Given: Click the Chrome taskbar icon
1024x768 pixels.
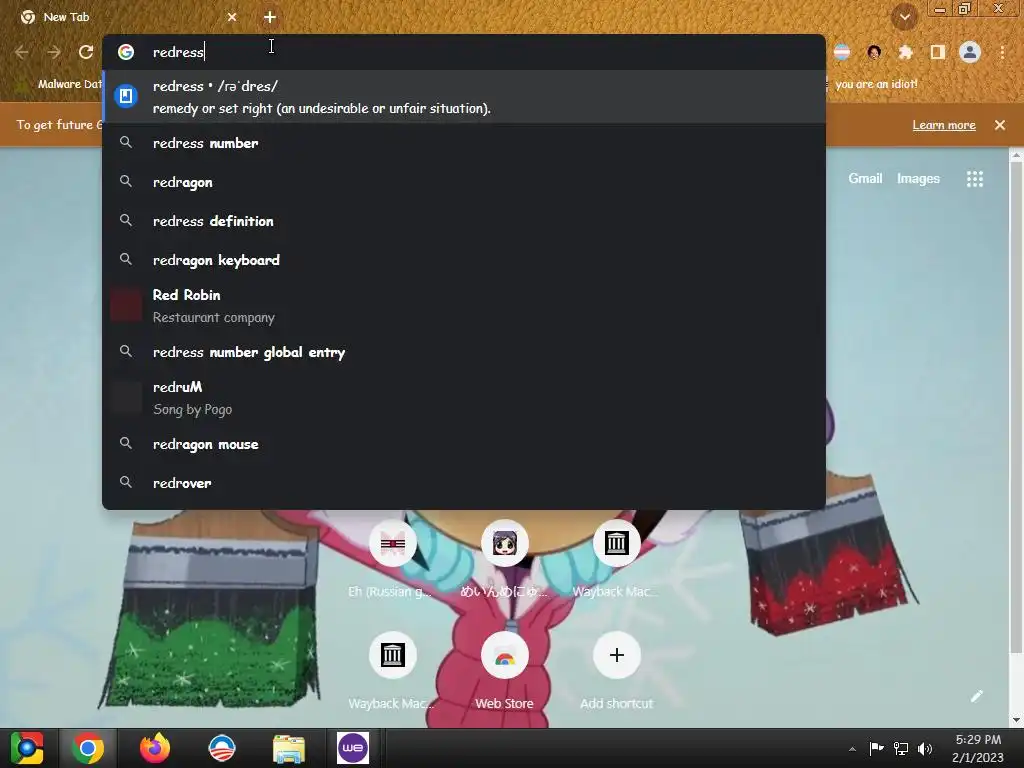Looking at the screenshot, I should point(88,748).
